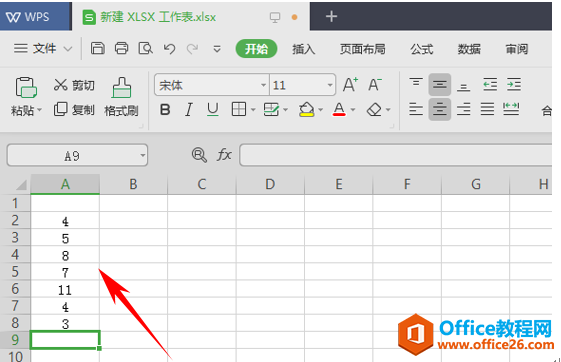
Task: Select column D header
Action: pos(270,184)
